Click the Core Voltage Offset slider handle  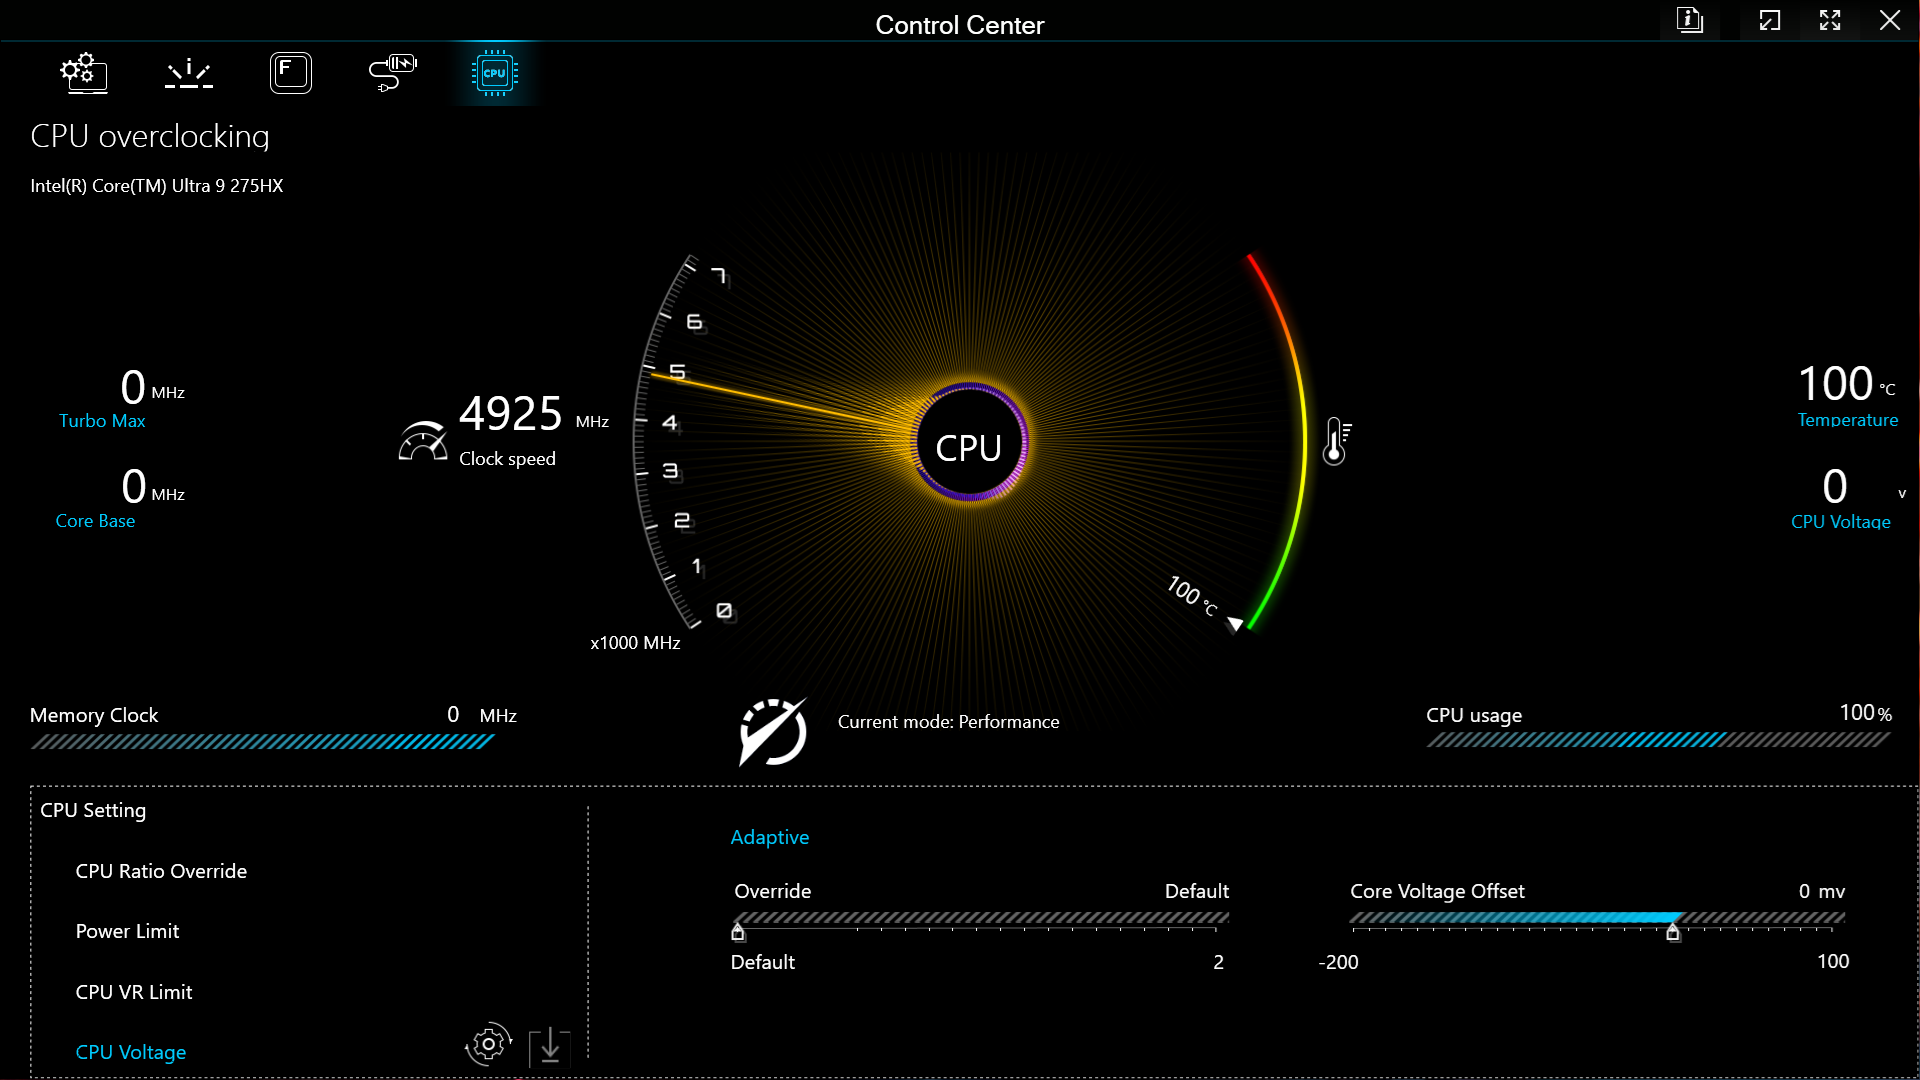coord(1673,932)
